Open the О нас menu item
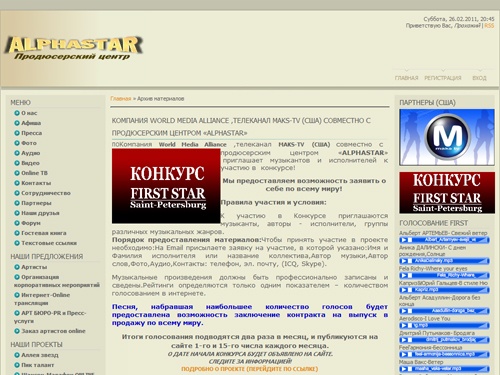500x375 pixels. [x=29, y=113]
